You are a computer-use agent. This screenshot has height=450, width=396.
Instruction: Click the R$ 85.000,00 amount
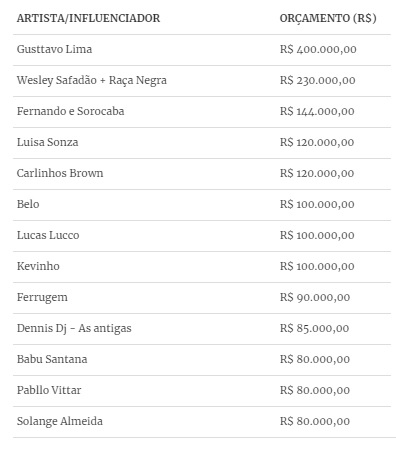point(314,328)
